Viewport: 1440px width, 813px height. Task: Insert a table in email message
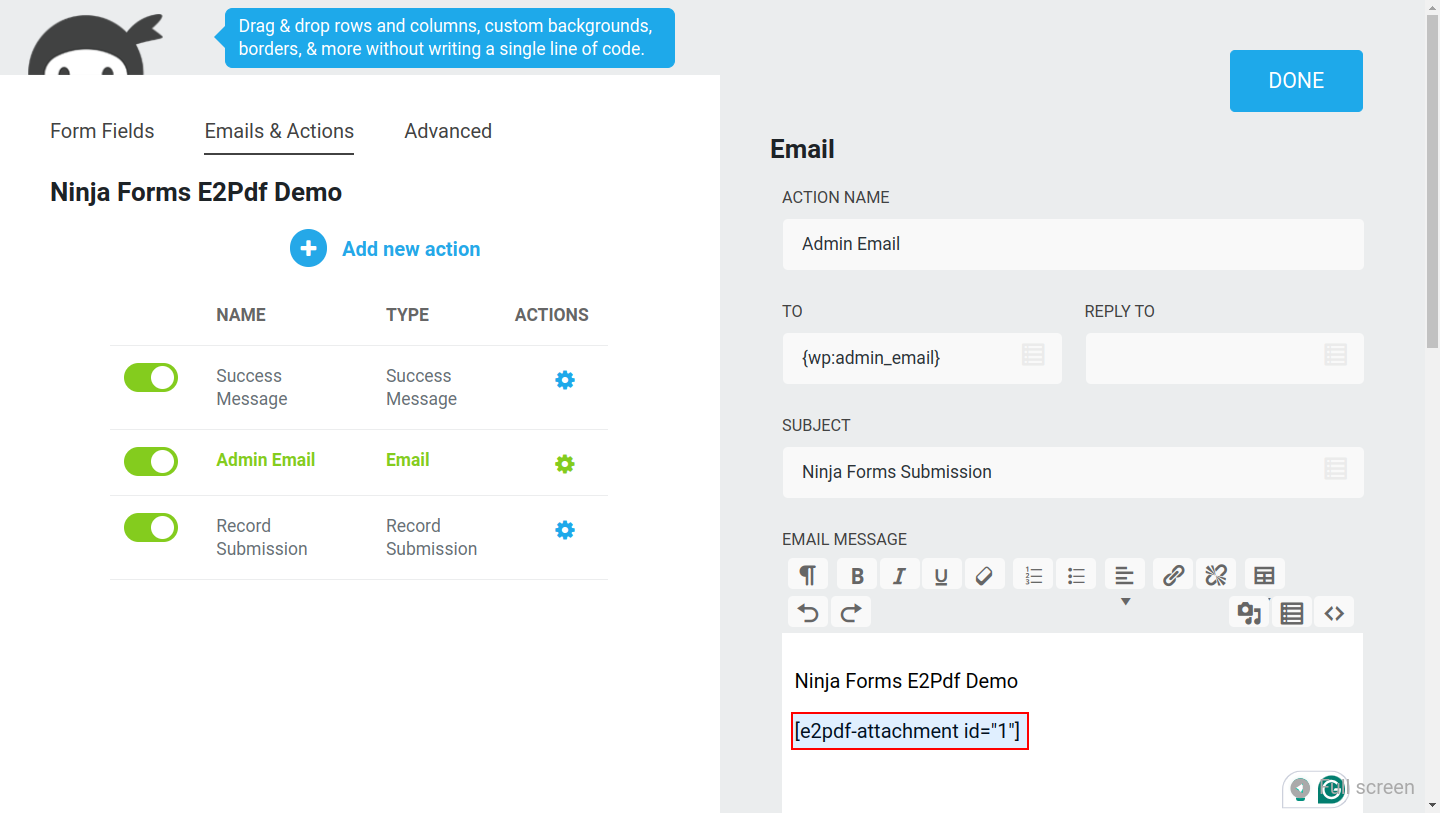pos(1264,575)
